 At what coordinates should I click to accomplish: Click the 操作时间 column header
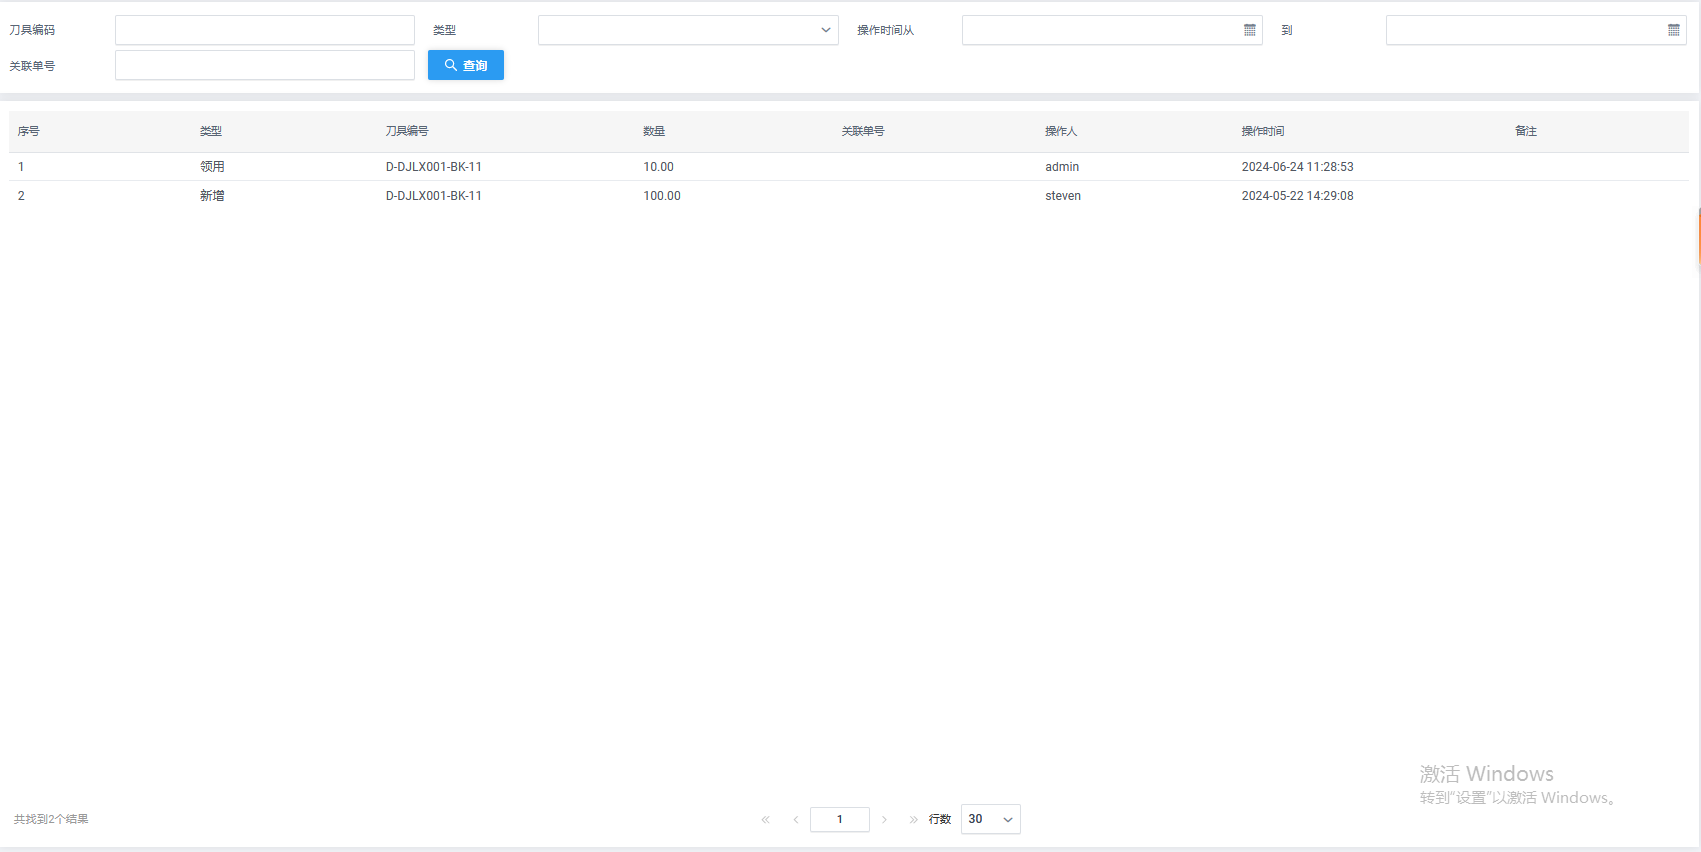coord(1263,131)
